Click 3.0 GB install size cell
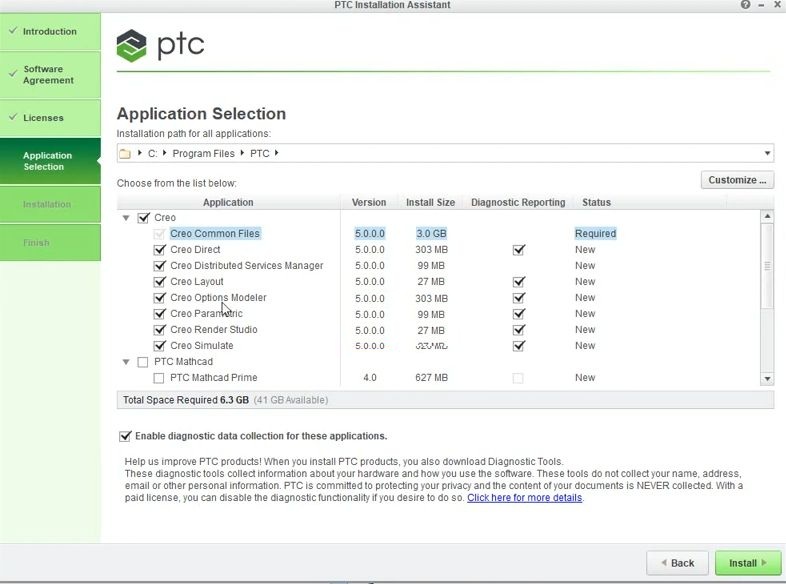This screenshot has width=786, height=584. (x=431, y=234)
